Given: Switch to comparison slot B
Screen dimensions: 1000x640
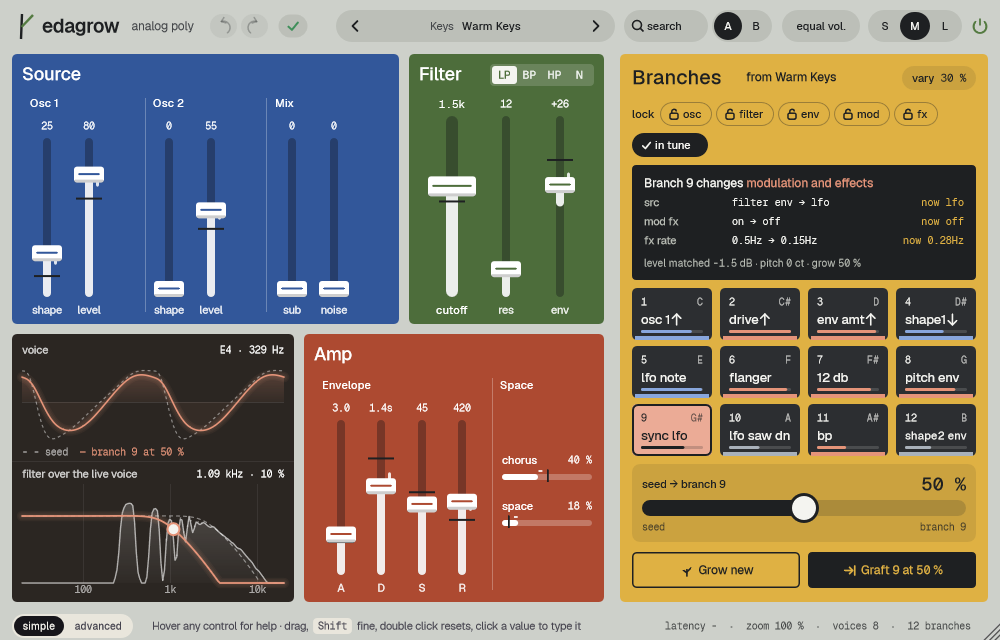Looking at the screenshot, I should [x=756, y=26].
